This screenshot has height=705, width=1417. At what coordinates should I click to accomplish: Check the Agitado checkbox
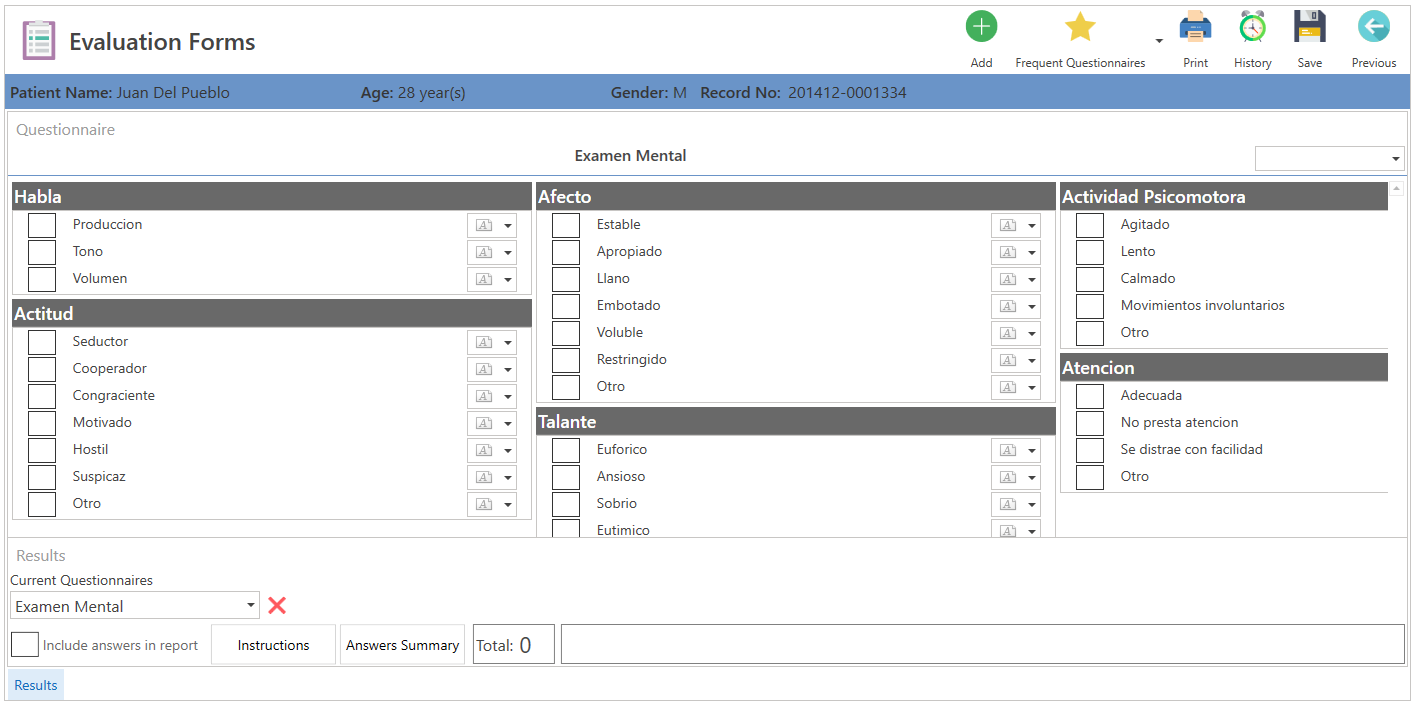point(1090,225)
